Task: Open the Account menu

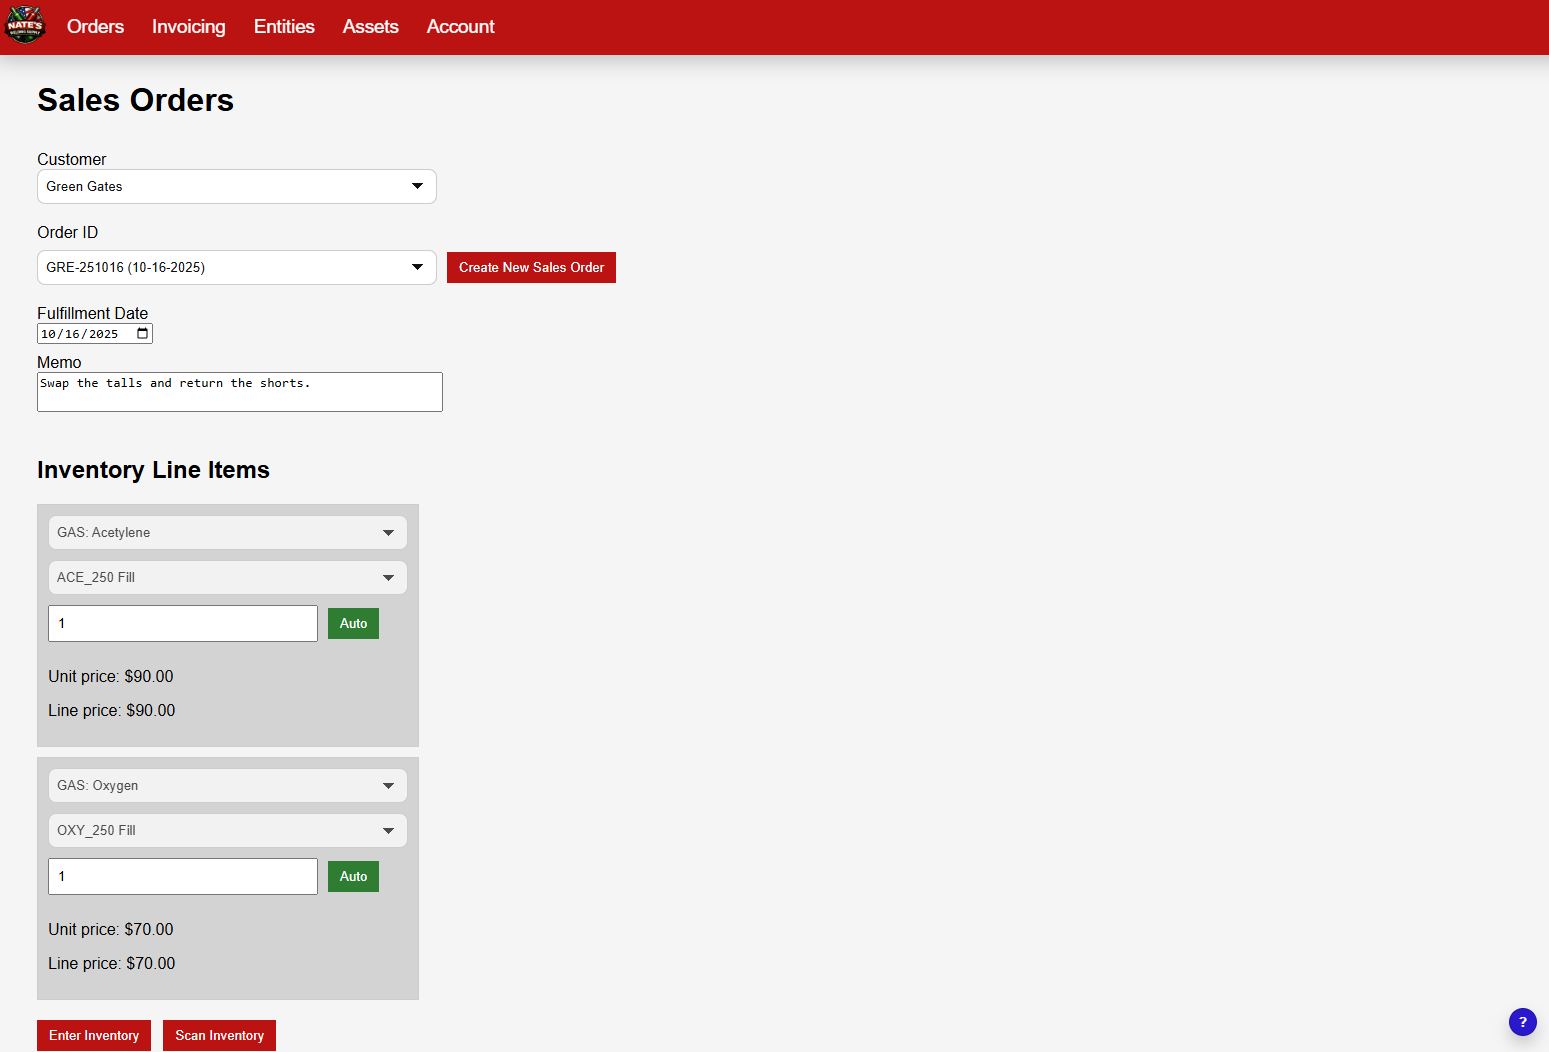Action: pos(460,27)
